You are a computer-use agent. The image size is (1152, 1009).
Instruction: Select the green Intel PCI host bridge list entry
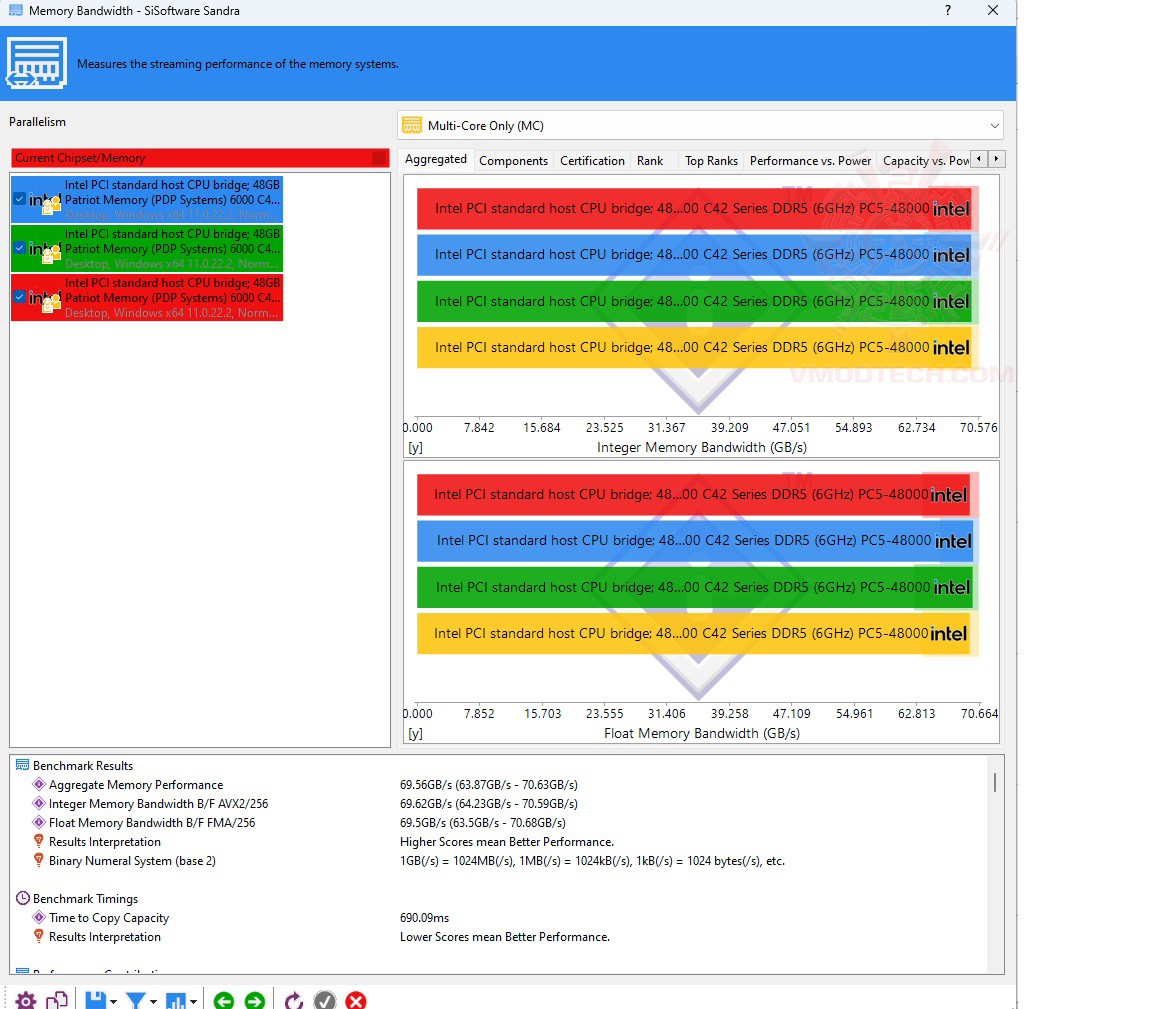[x=147, y=248]
